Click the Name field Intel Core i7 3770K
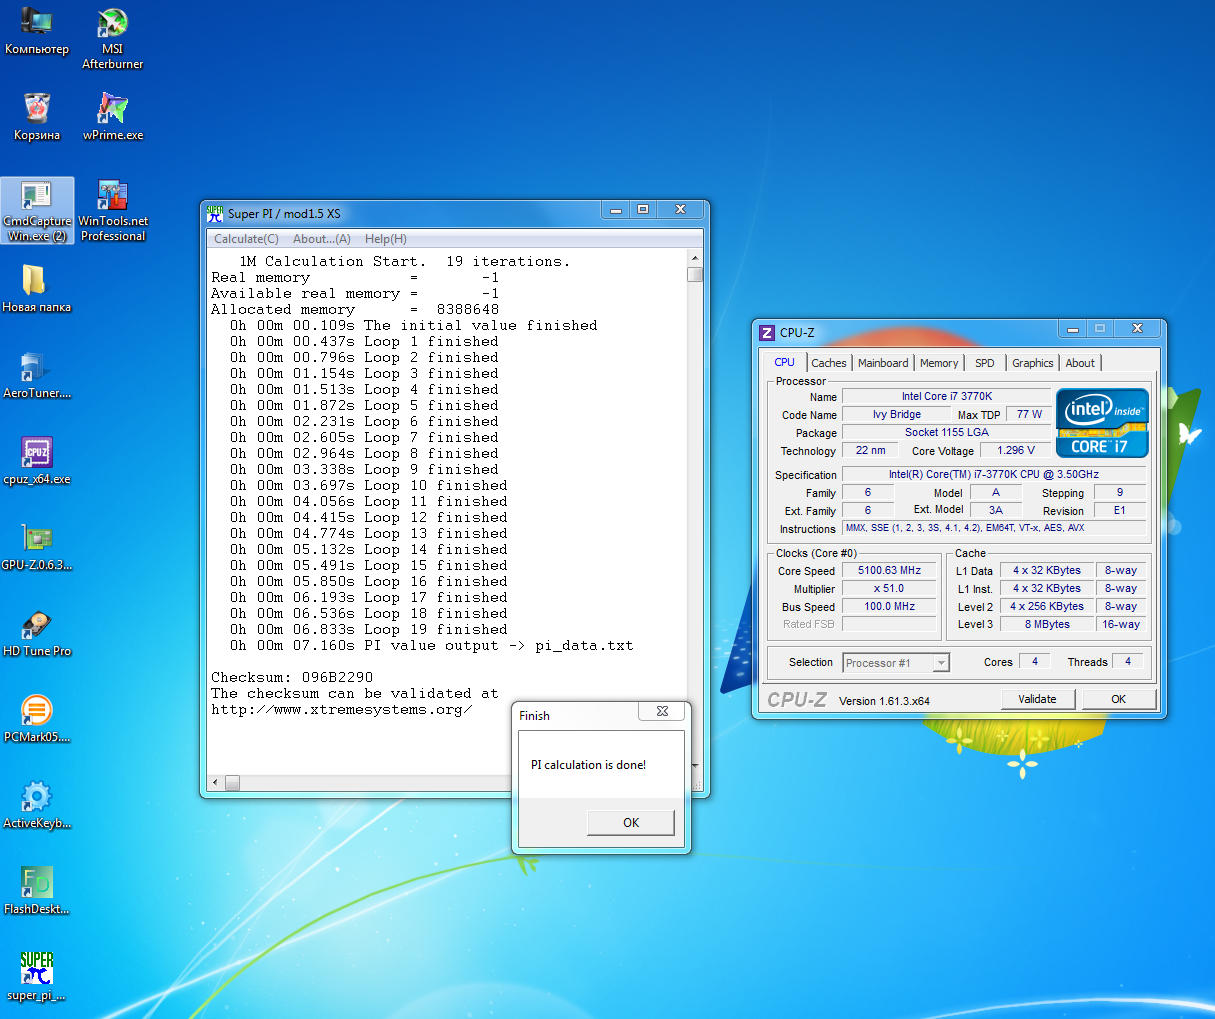Image resolution: width=1215 pixels, height=1019 pixels. pos(947,397)
